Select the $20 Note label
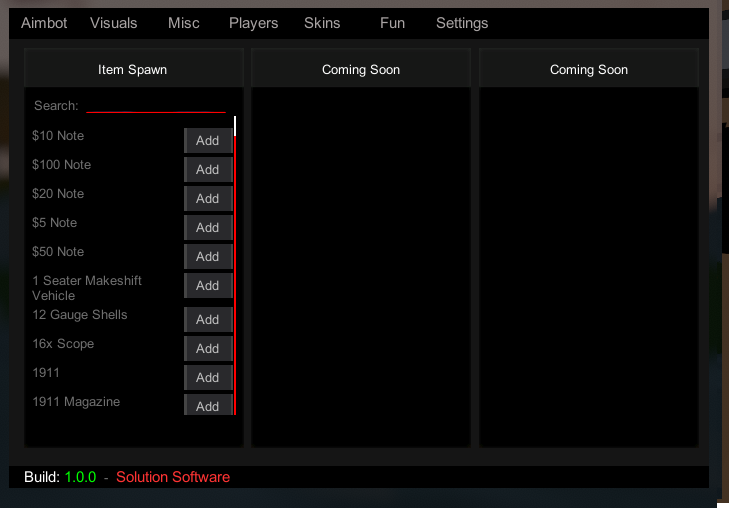 (x=58, y=194)
